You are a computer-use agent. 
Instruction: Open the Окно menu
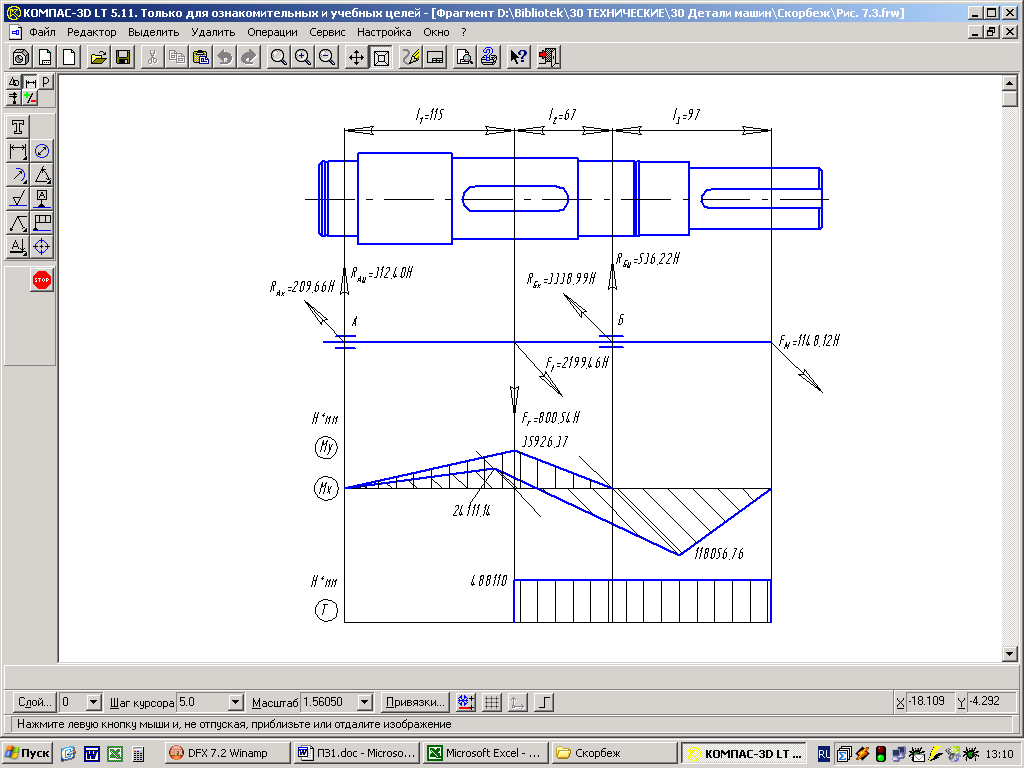tap(436, 32)
